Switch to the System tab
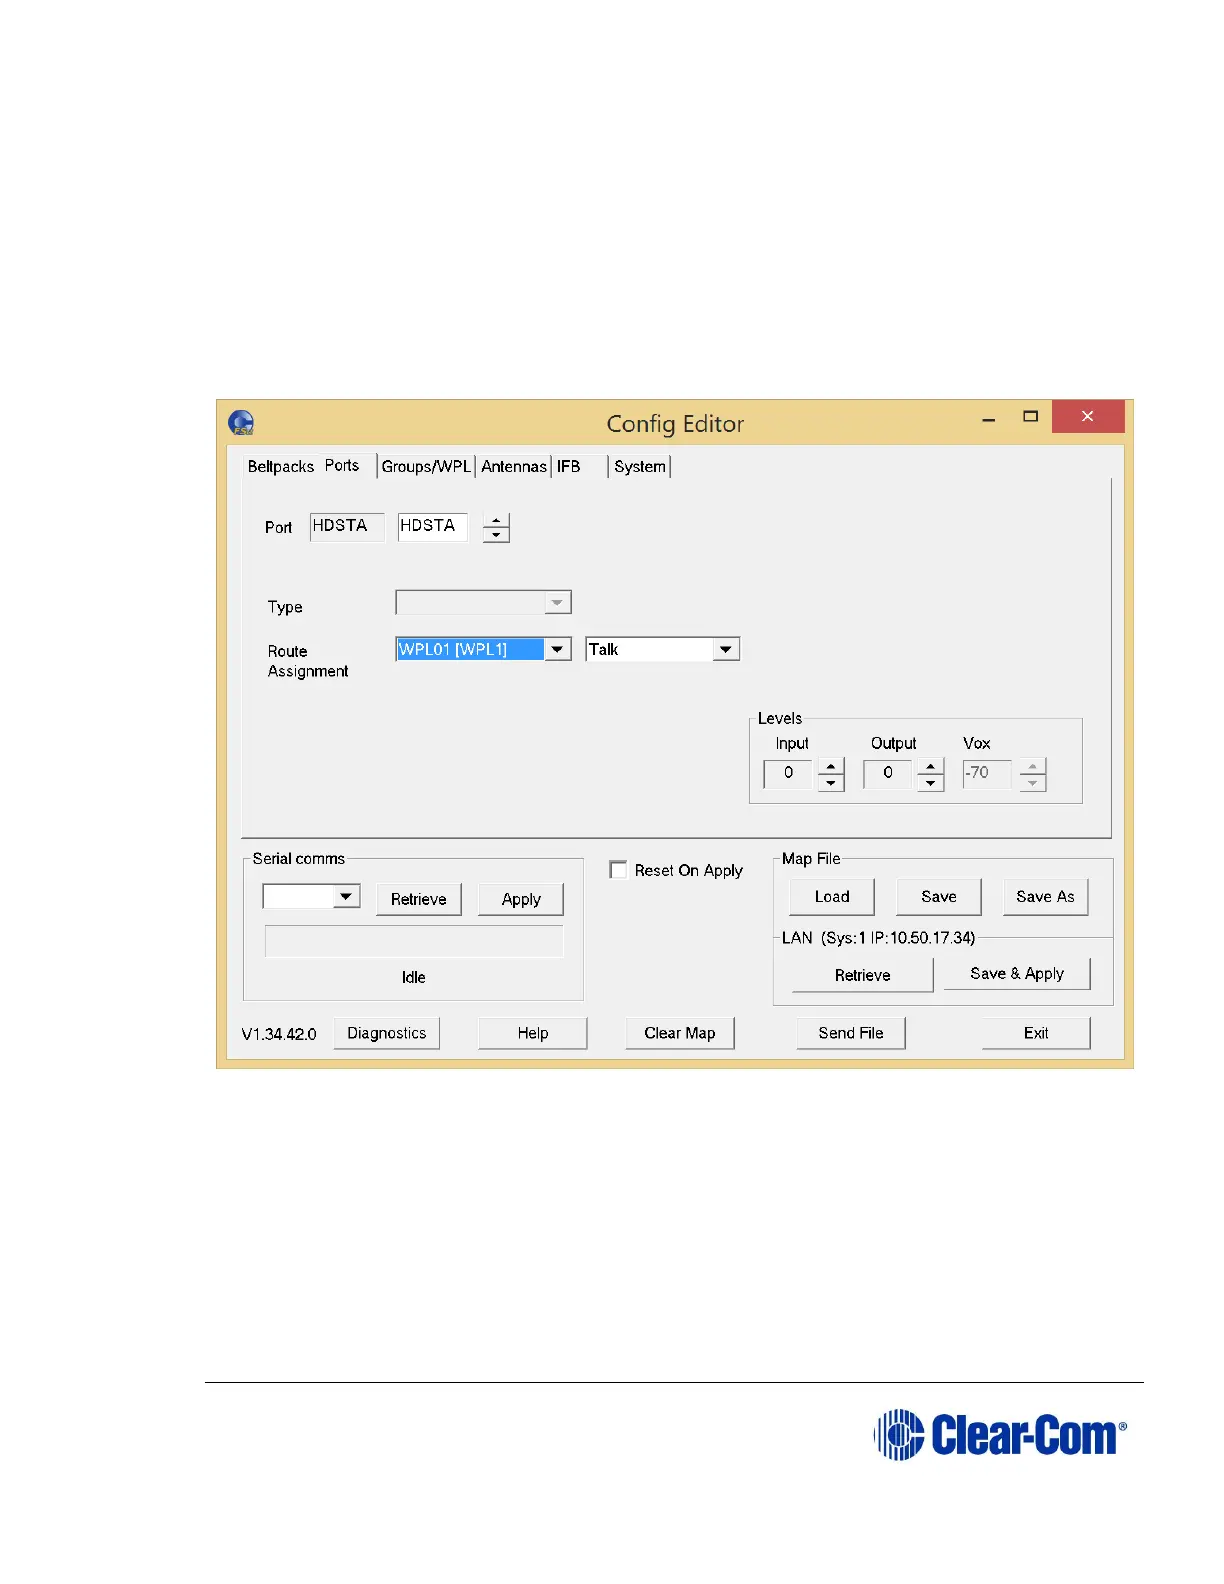This screenshot has width=1224, height=1584. [640, 467]
